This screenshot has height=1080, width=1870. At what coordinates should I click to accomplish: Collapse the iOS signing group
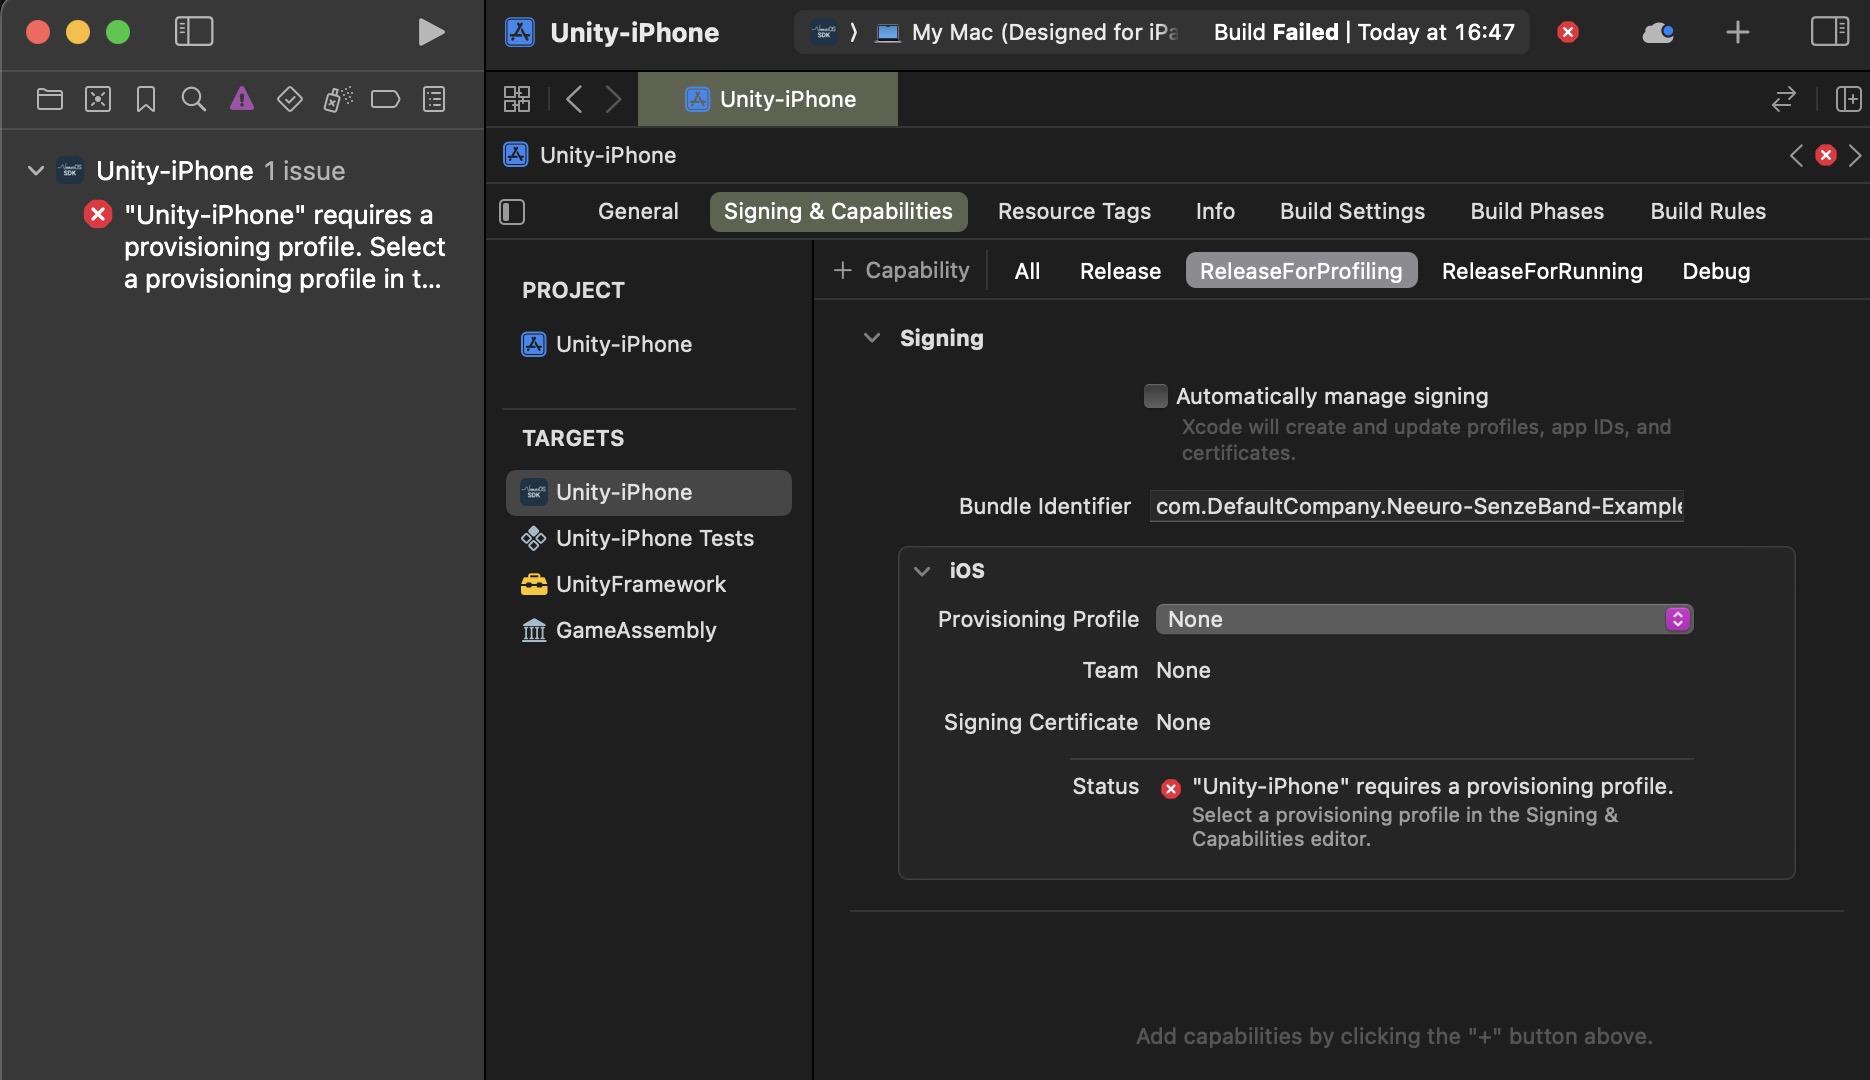click(x=921, y=571)
